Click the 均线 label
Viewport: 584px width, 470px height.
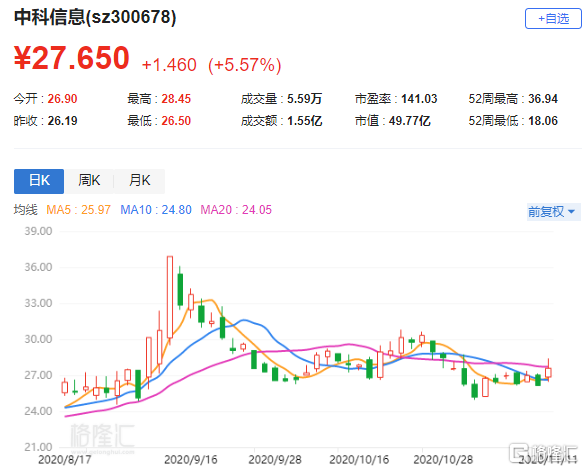click(x=26, y=210)
